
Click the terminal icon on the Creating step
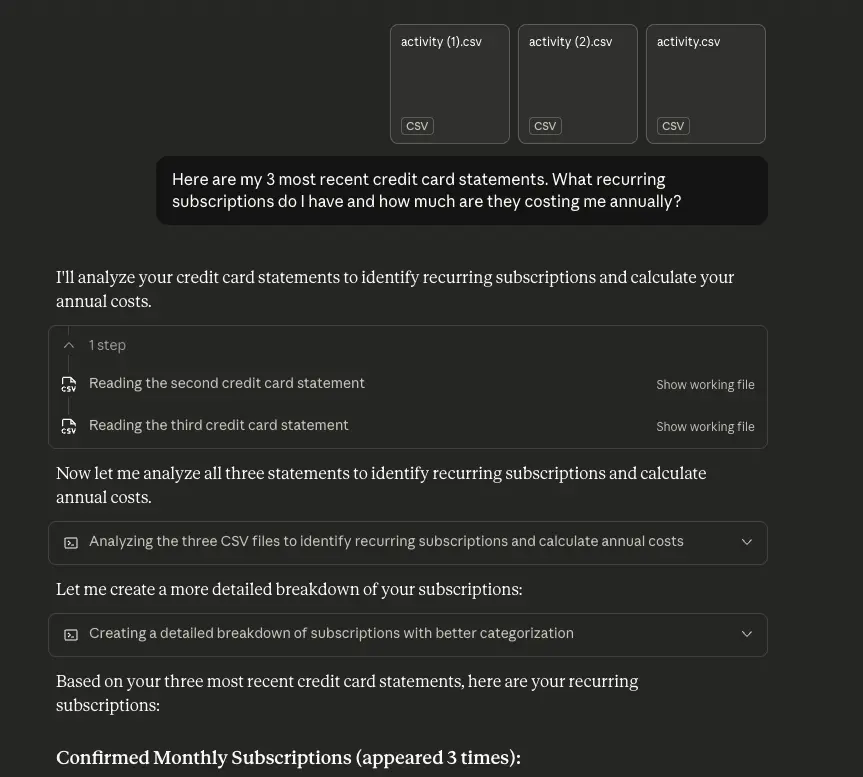point(71,634)
